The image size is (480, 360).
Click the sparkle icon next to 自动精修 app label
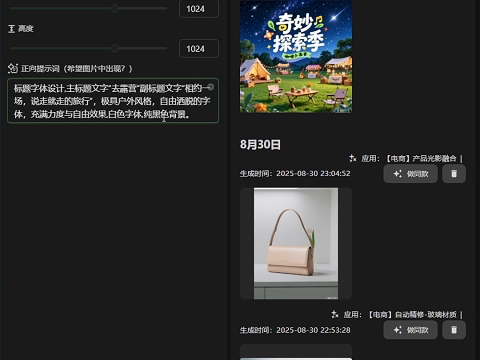[x=335, y=314]
